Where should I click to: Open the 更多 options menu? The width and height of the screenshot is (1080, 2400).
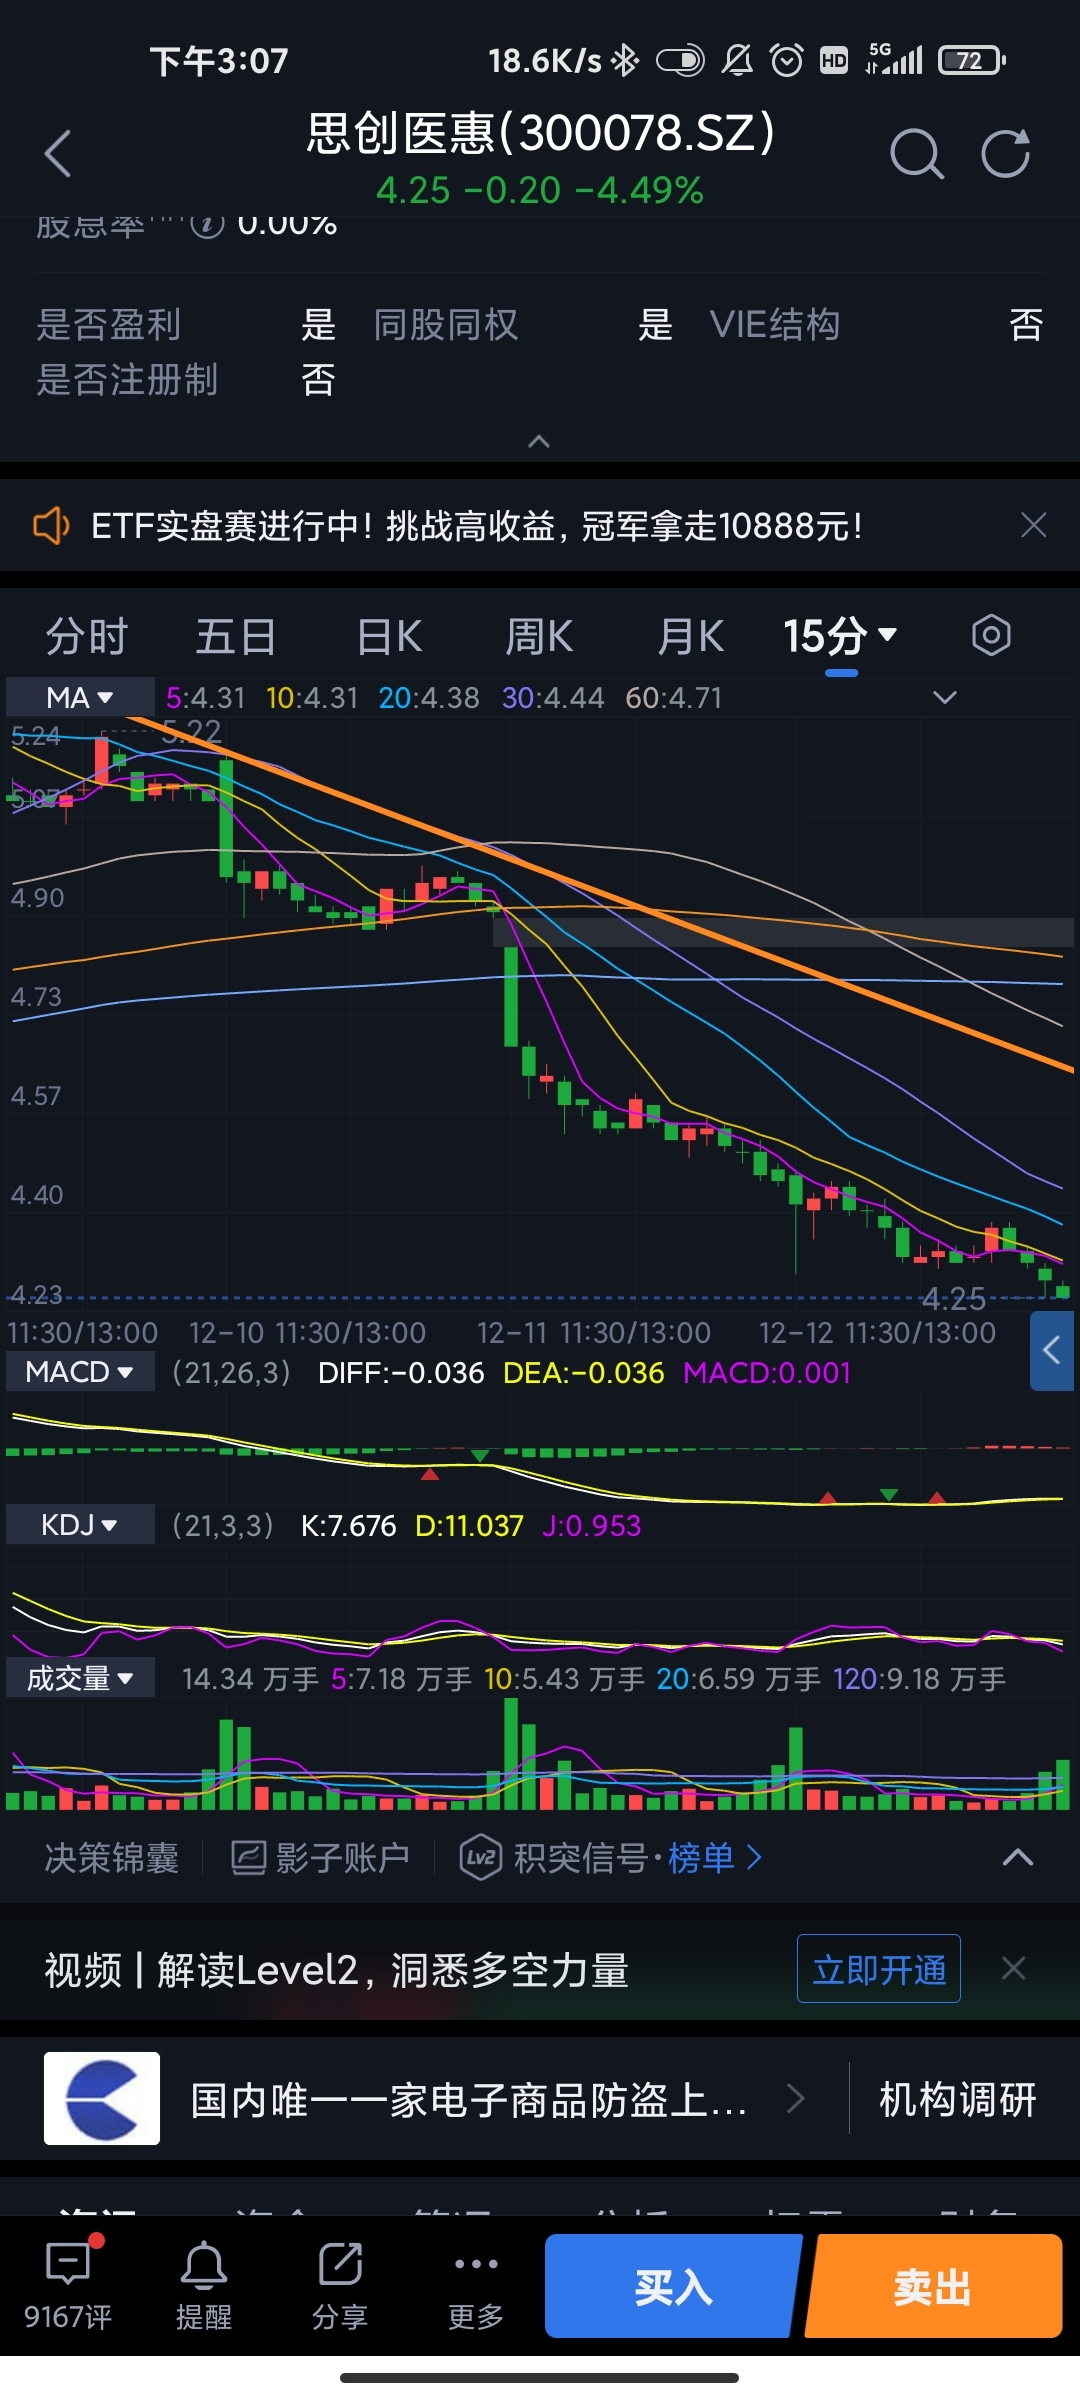[x=476, y=2284]
